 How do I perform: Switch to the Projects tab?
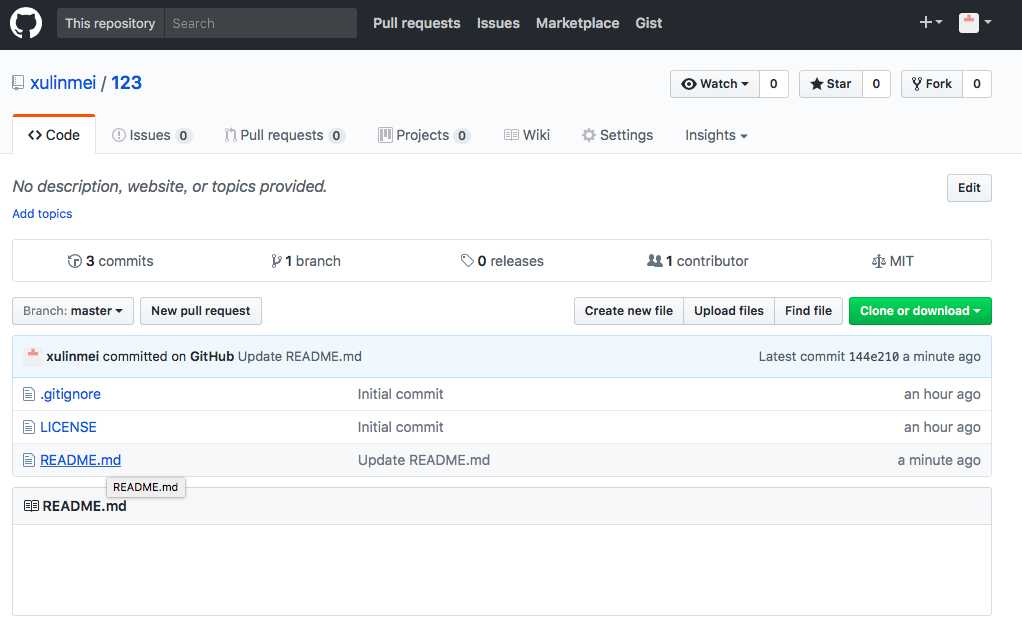(x=424, y=135)
